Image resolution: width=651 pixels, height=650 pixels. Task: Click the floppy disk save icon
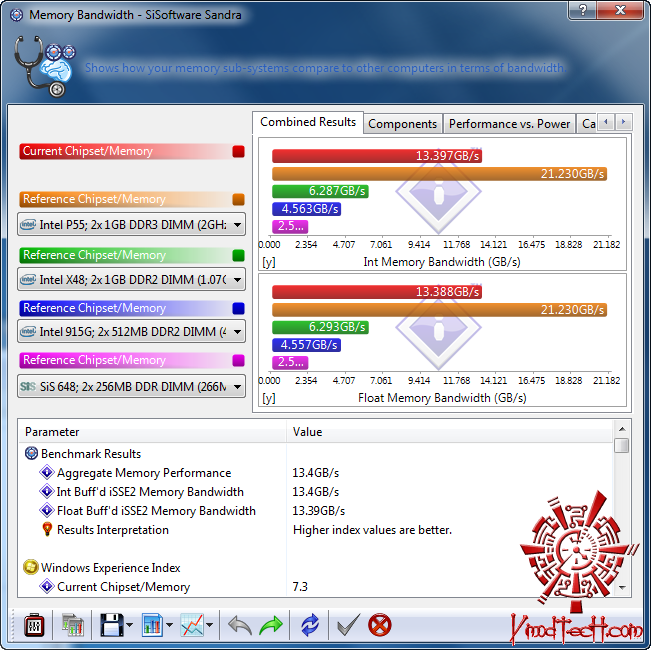tap(111, 625)
